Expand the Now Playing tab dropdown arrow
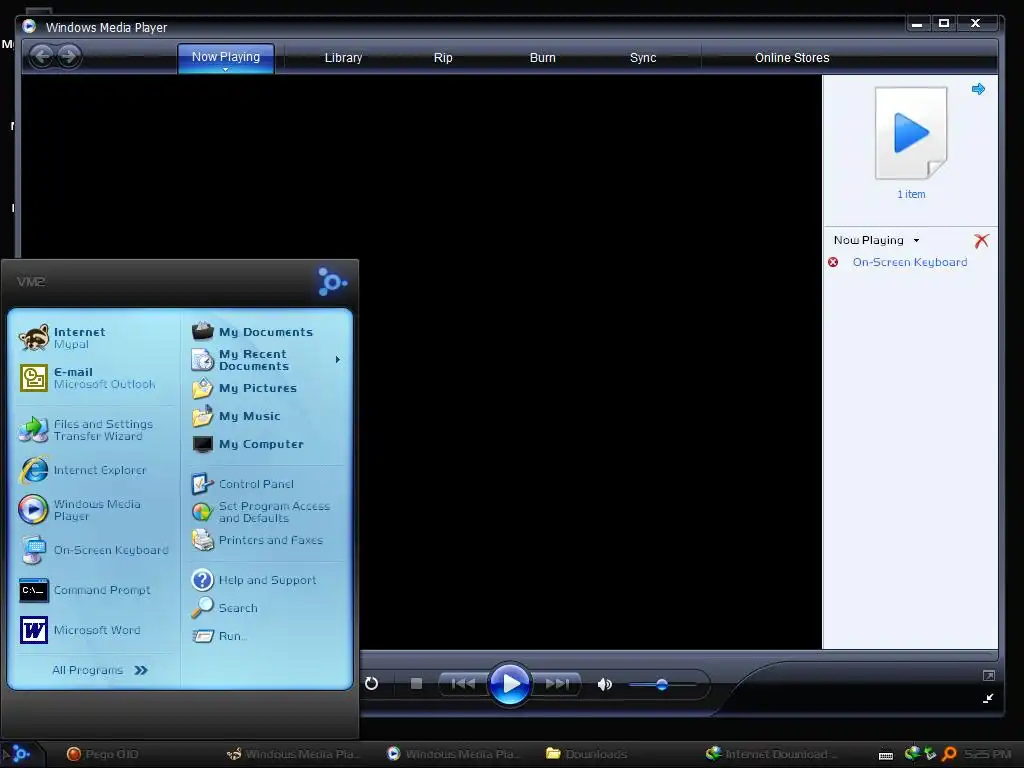1024x768 pixels. (225, 69)
